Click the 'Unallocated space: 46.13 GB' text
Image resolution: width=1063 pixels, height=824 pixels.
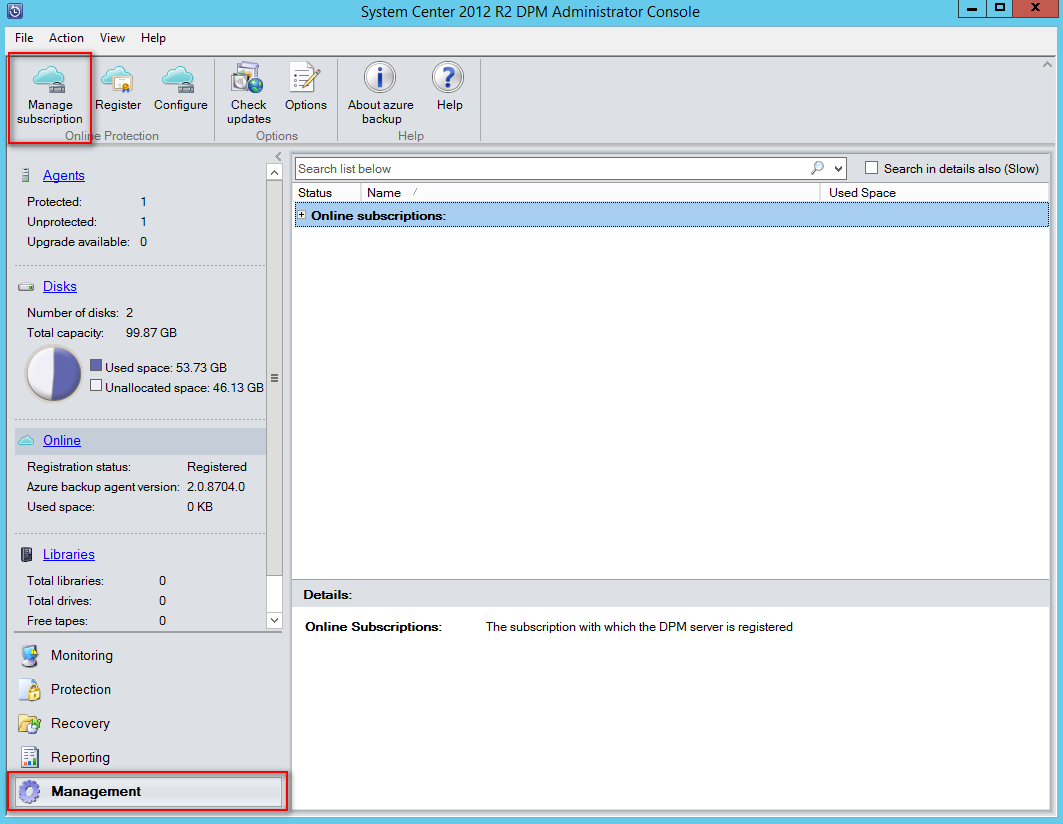click(184, 388)
